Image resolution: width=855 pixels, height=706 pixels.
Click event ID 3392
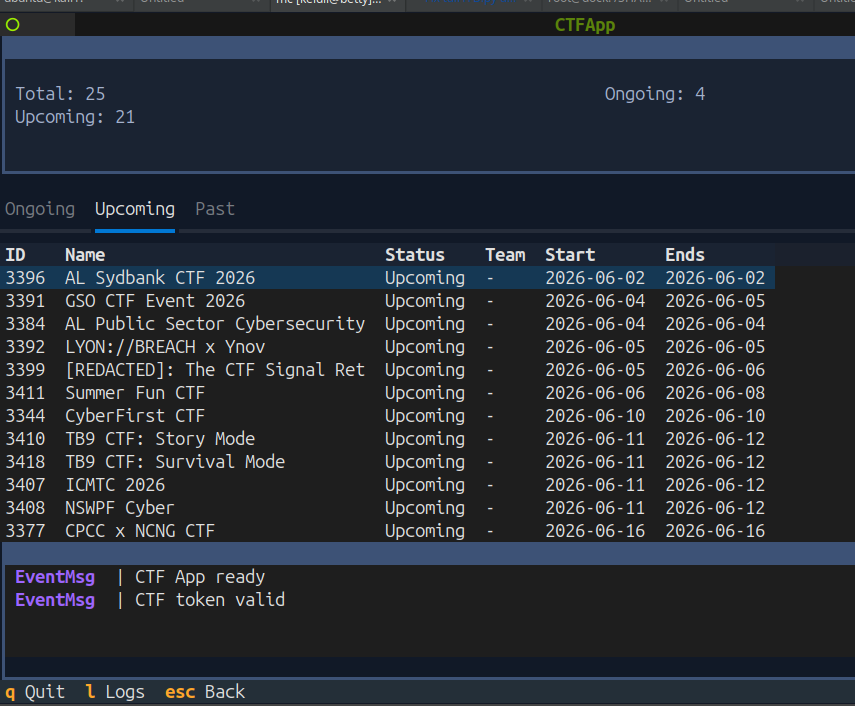(x=25, y=347)
